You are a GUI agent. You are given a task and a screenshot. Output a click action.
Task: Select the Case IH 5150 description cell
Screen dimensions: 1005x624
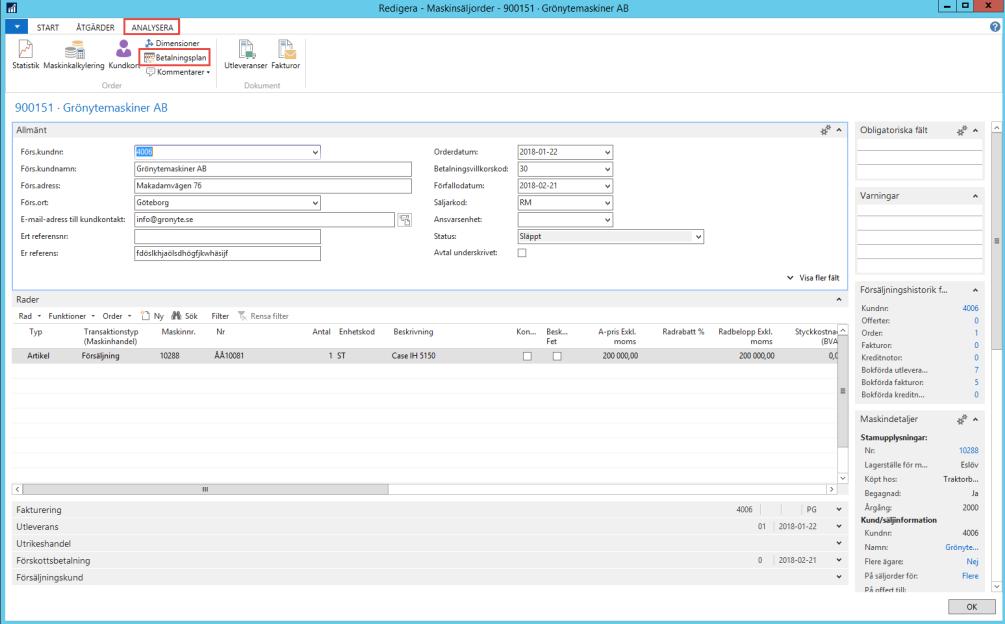(x=413, y=356)
